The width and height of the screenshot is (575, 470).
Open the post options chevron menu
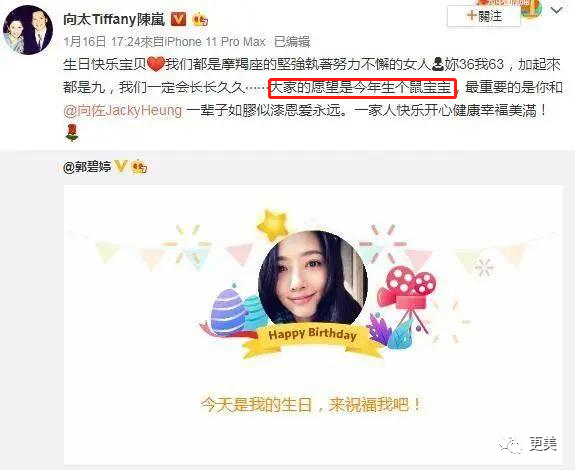(x=557, y=10)
